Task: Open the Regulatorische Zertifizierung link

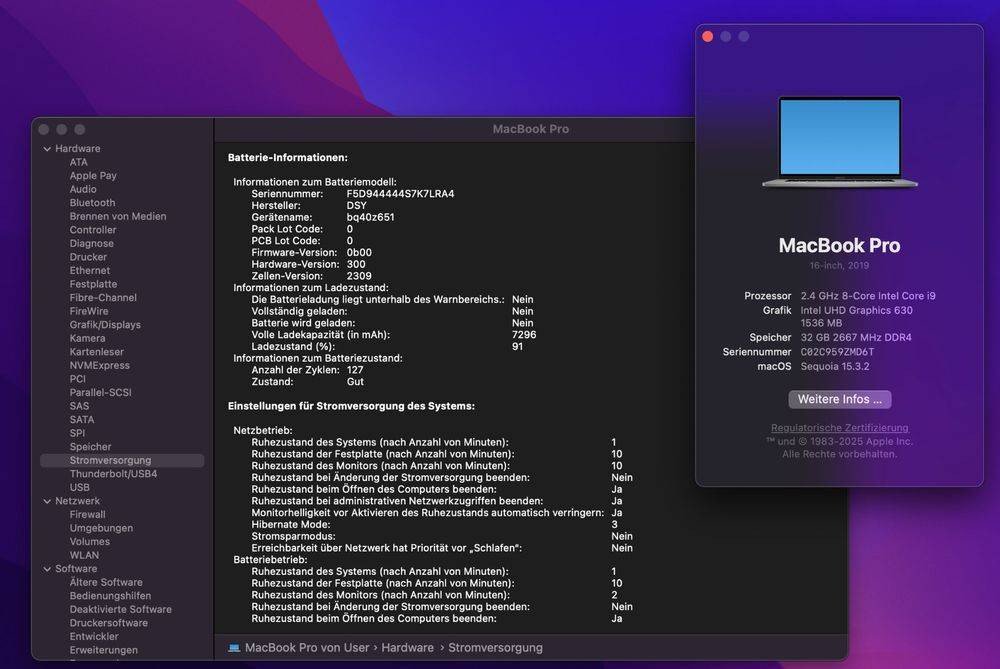Action: 839,427
